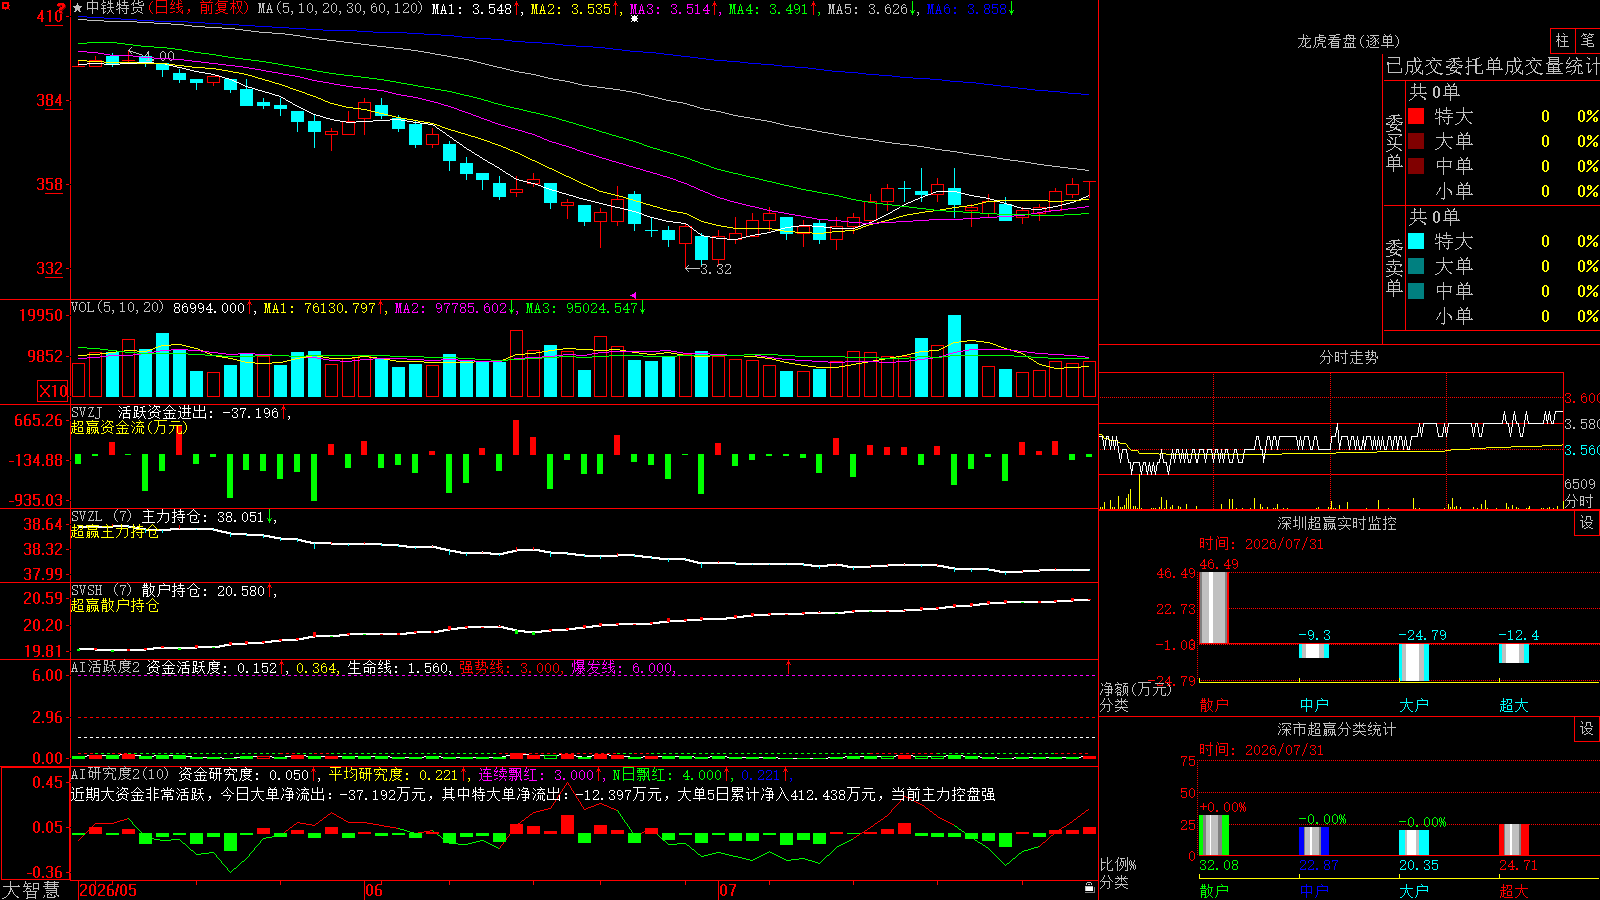Click the 已成交委托单成交量统计 header

click(x=1492, y=67)
